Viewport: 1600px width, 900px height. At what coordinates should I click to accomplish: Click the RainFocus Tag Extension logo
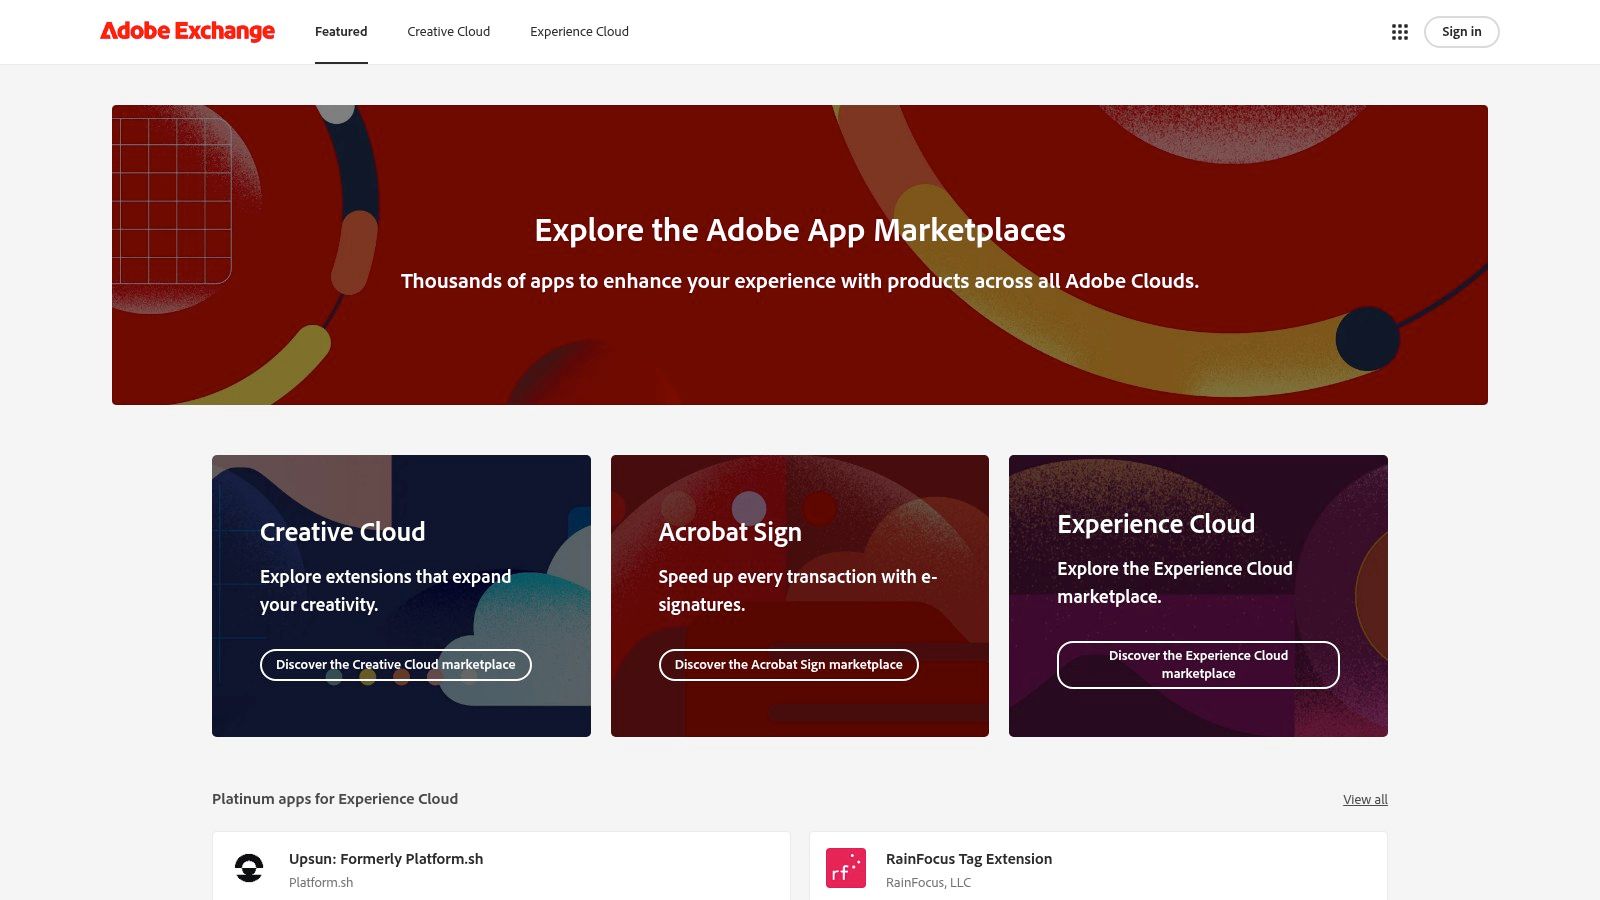(x=845, y=868)
